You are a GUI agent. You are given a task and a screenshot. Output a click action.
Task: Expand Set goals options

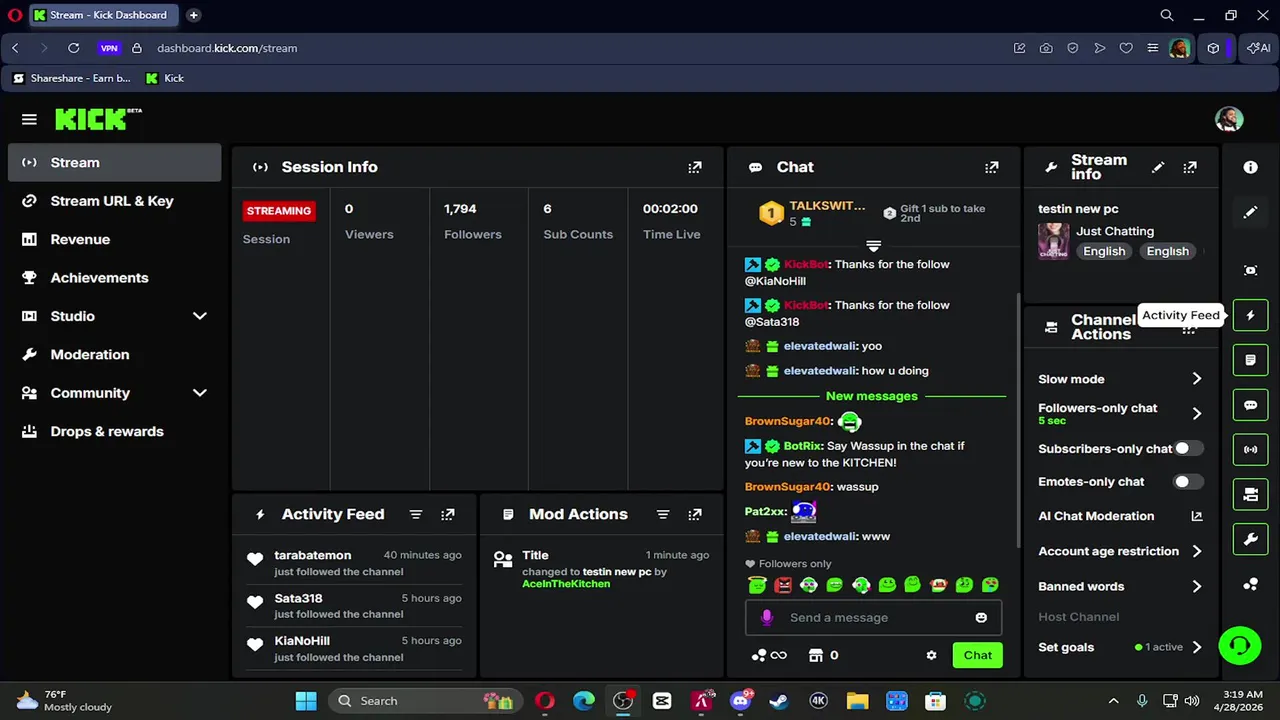1197,647
